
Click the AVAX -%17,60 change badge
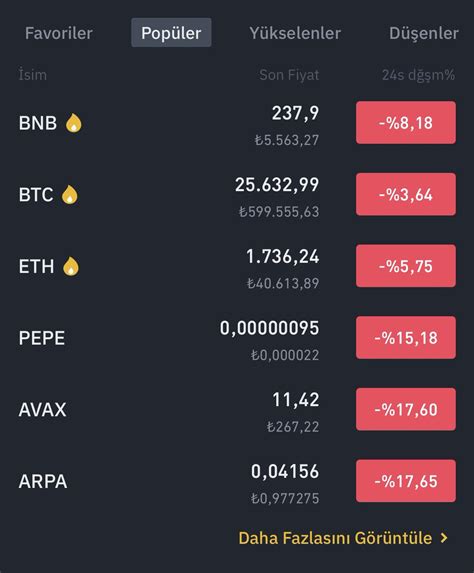406,409
